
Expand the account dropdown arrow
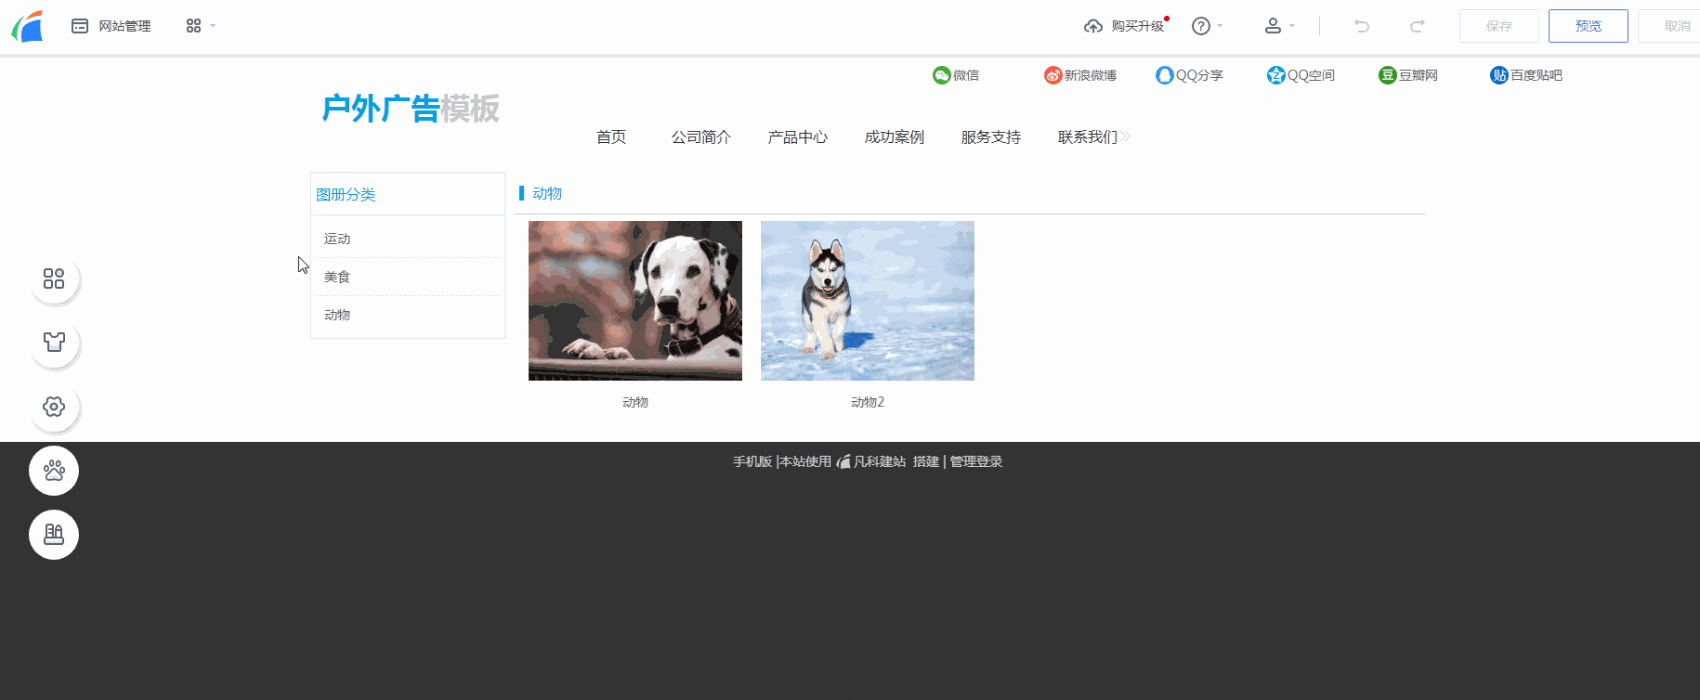1292,26
